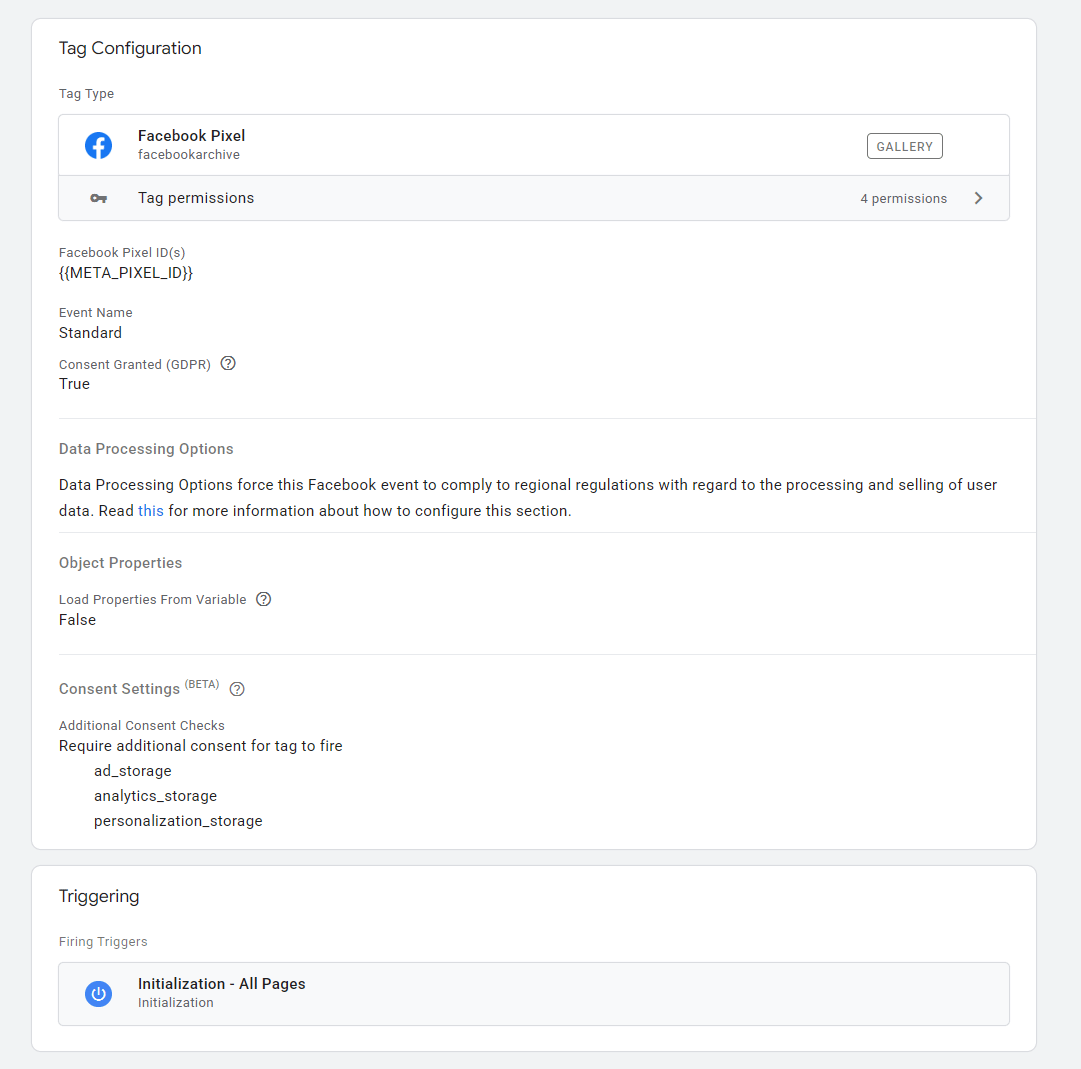Click the key icon beside Tag permissions
Image resolution: width=1081 pixels, height=1069 pixels.
point(98,198)
